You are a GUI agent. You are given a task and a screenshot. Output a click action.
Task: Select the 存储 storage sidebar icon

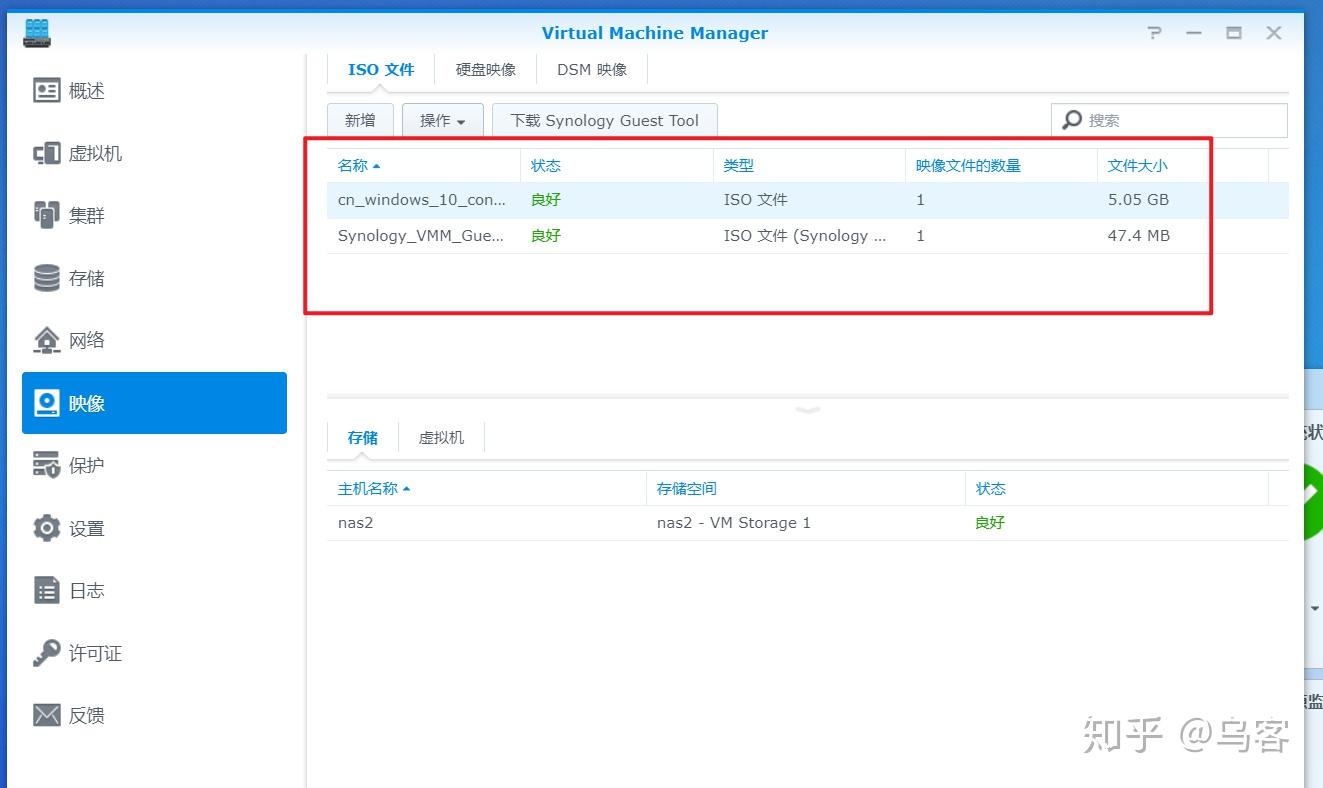click(47, 278)
